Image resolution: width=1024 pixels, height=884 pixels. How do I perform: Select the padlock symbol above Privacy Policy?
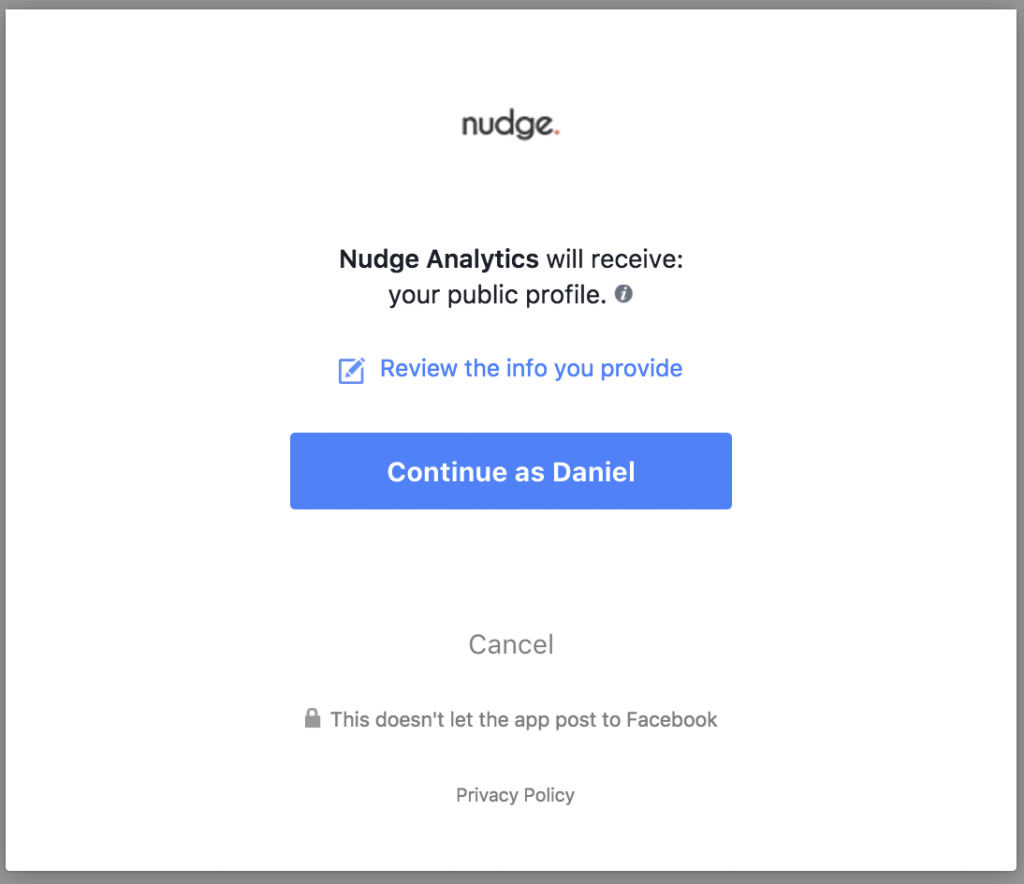(x=311, y=718)
